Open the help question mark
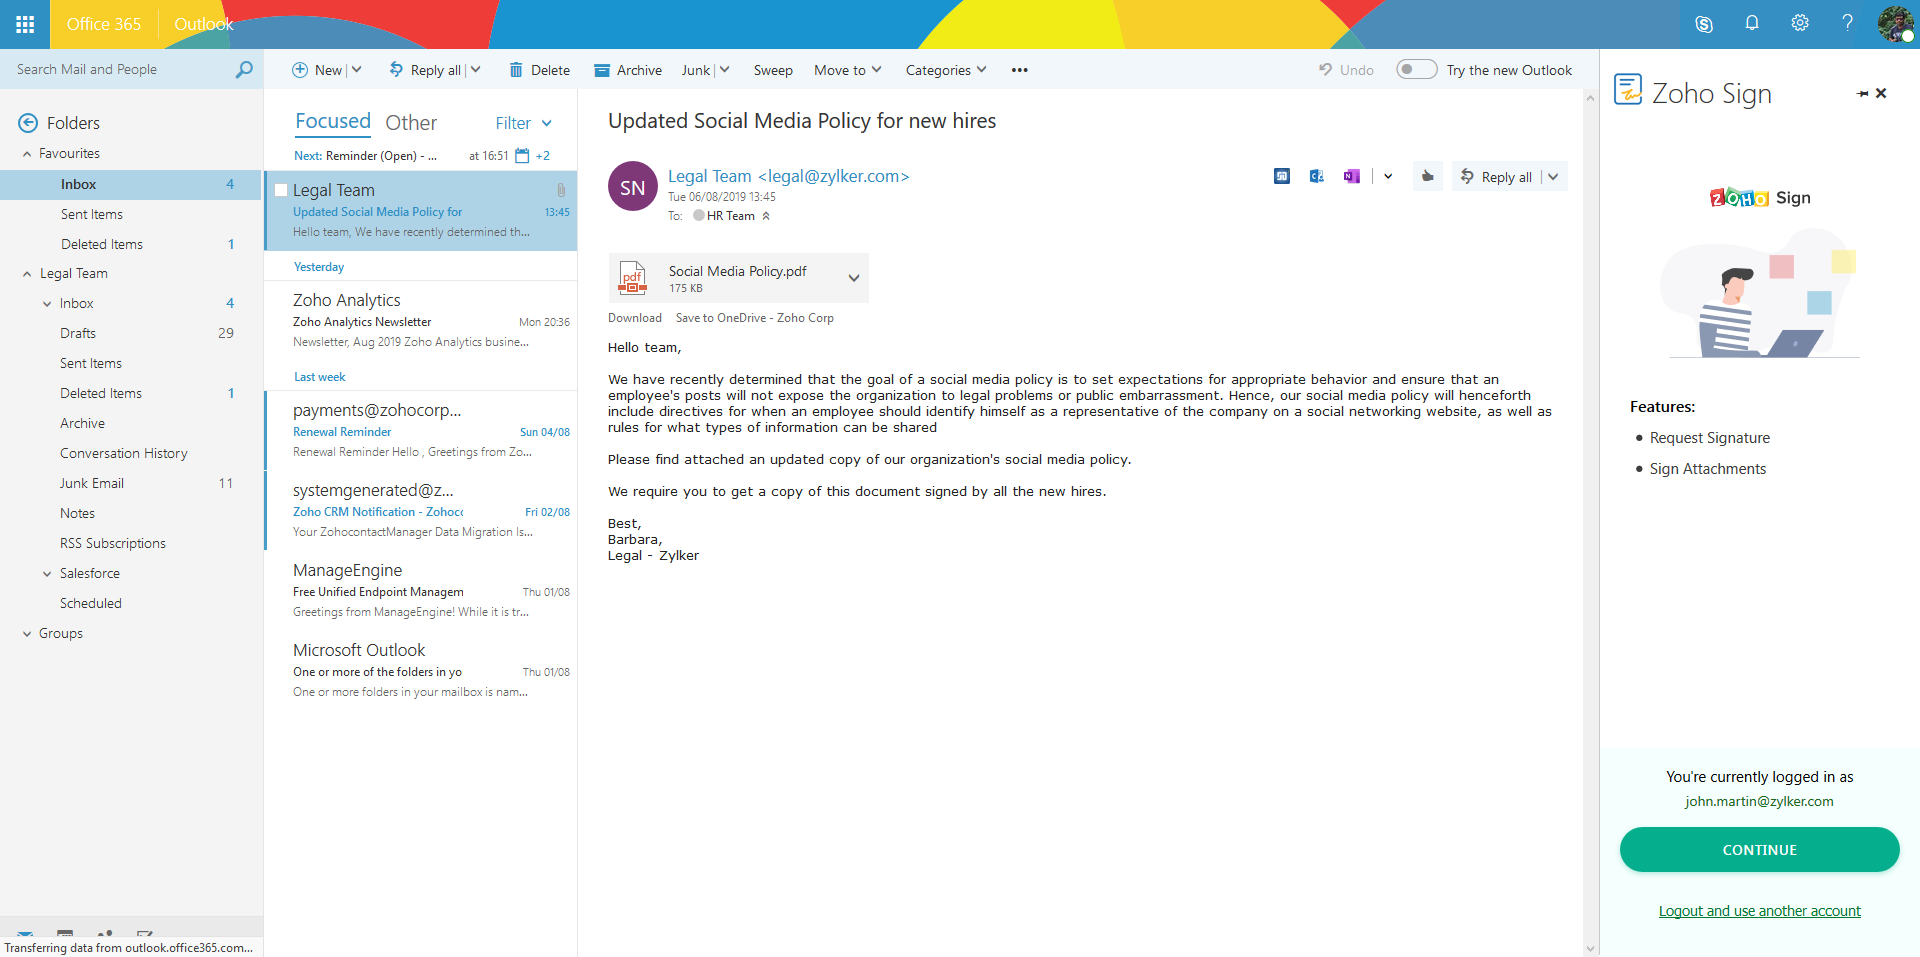This screenshot has height=957, width=1920. click(x=1847, y=23)
